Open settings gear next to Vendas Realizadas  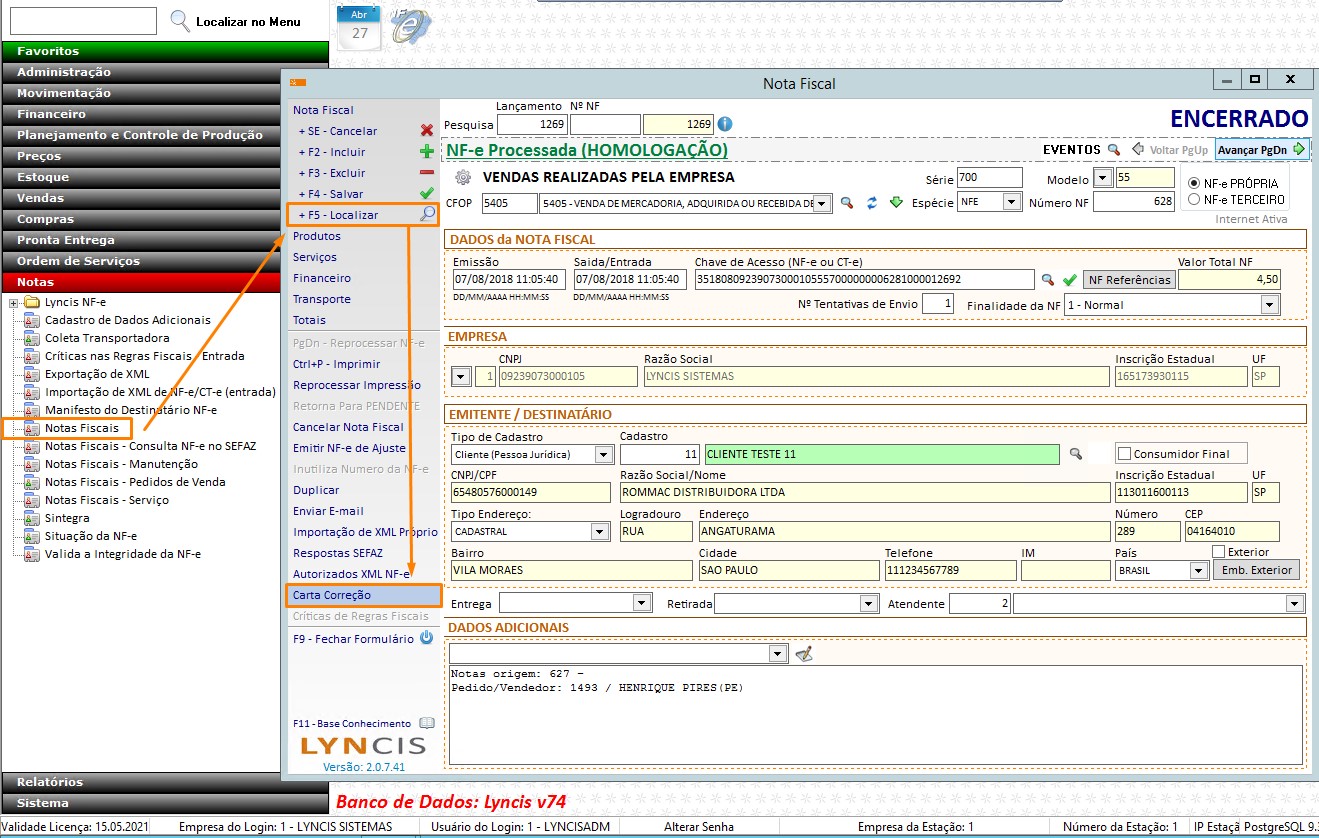point(462,178)
